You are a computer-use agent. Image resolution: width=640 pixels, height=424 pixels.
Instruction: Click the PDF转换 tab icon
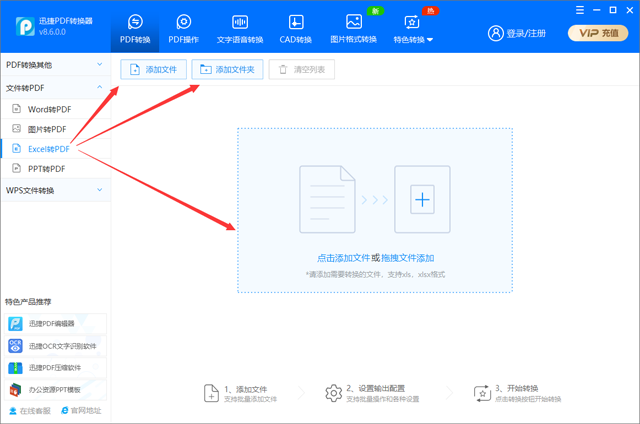point(135,22)
